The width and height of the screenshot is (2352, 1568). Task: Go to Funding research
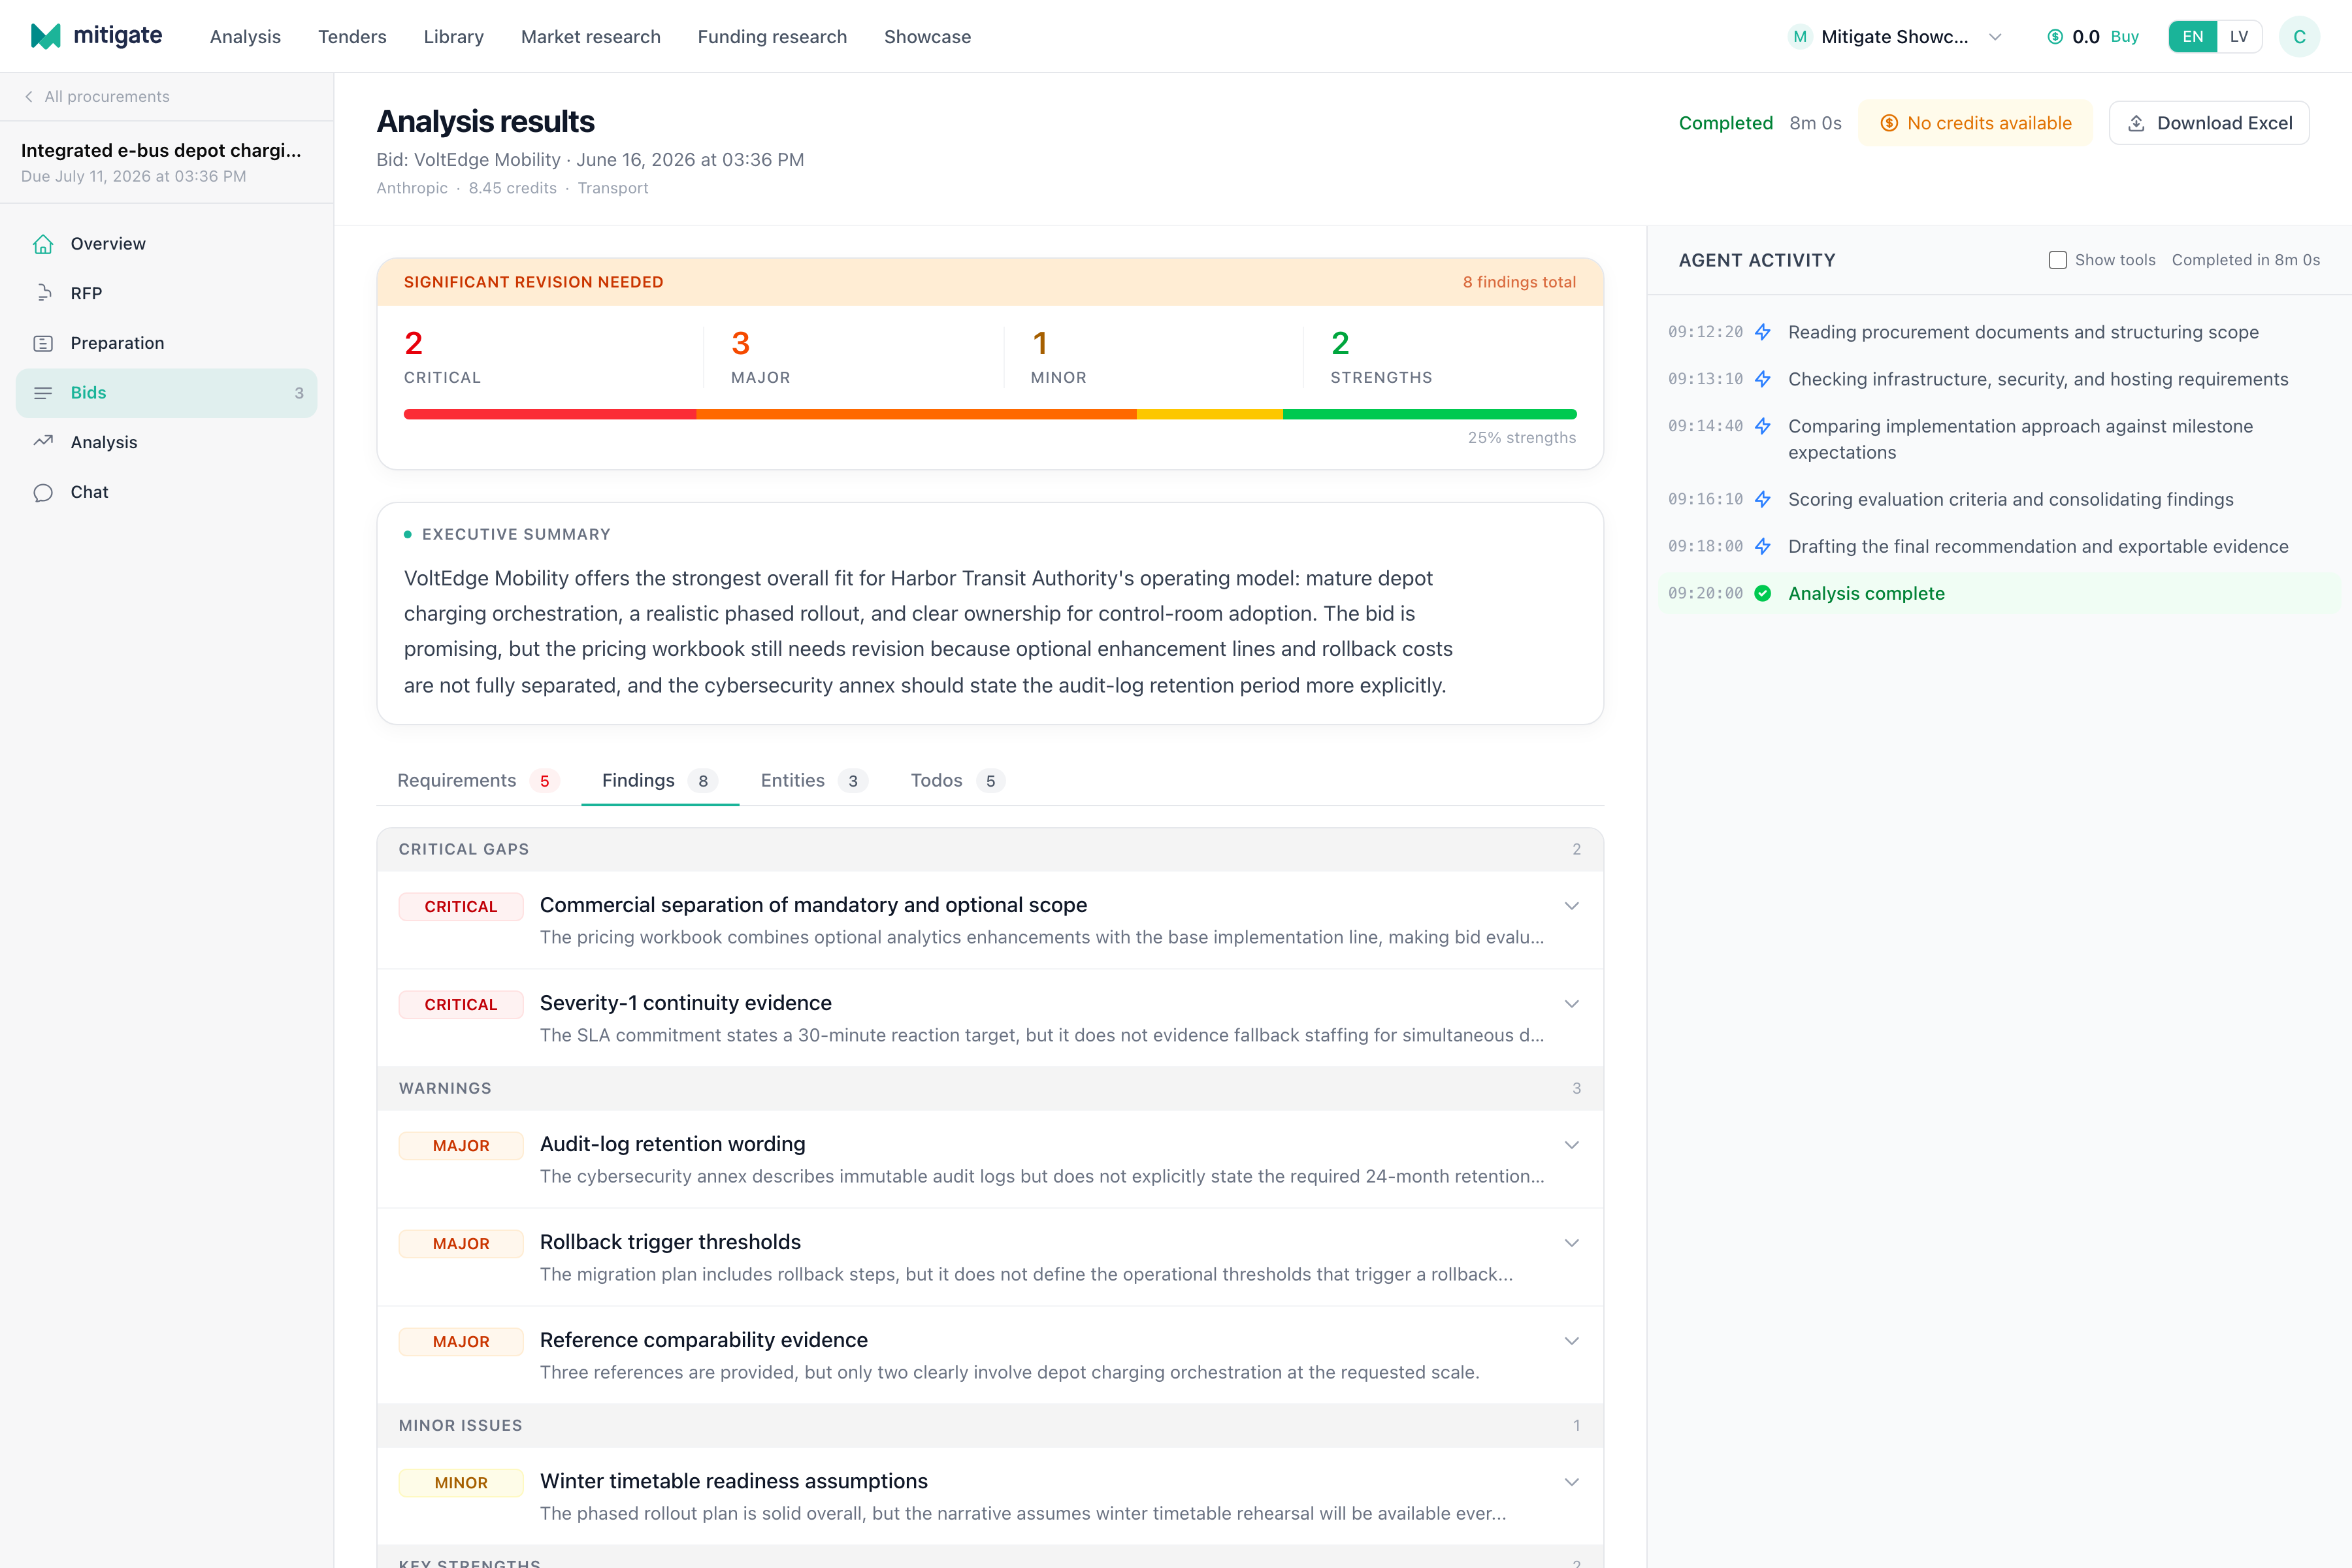click(x=772, y=37)
